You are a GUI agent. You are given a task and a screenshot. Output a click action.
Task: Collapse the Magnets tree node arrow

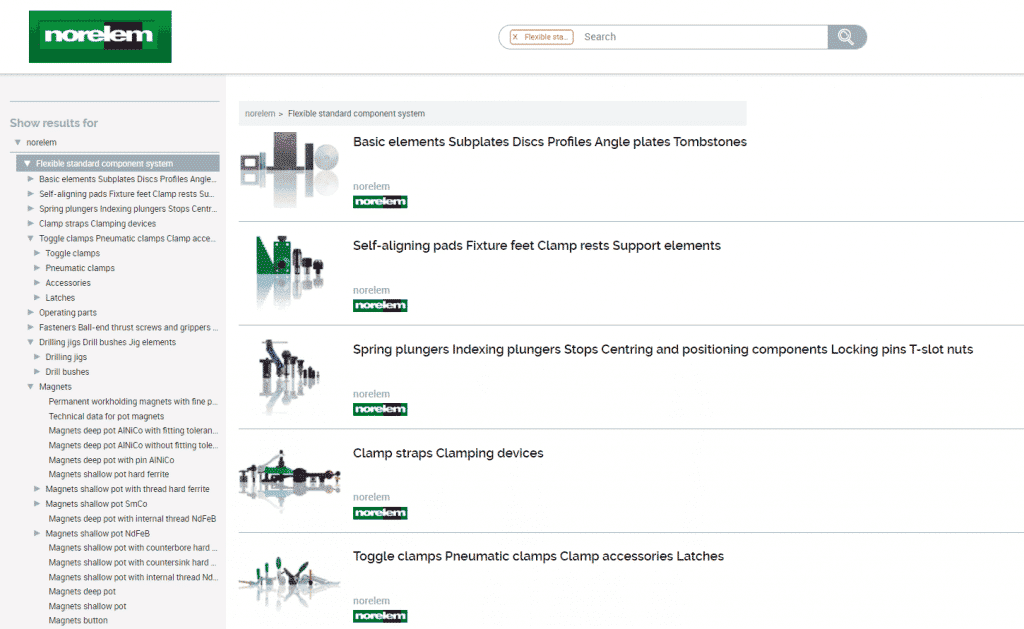pyautogui.click(x=30, y=387)
